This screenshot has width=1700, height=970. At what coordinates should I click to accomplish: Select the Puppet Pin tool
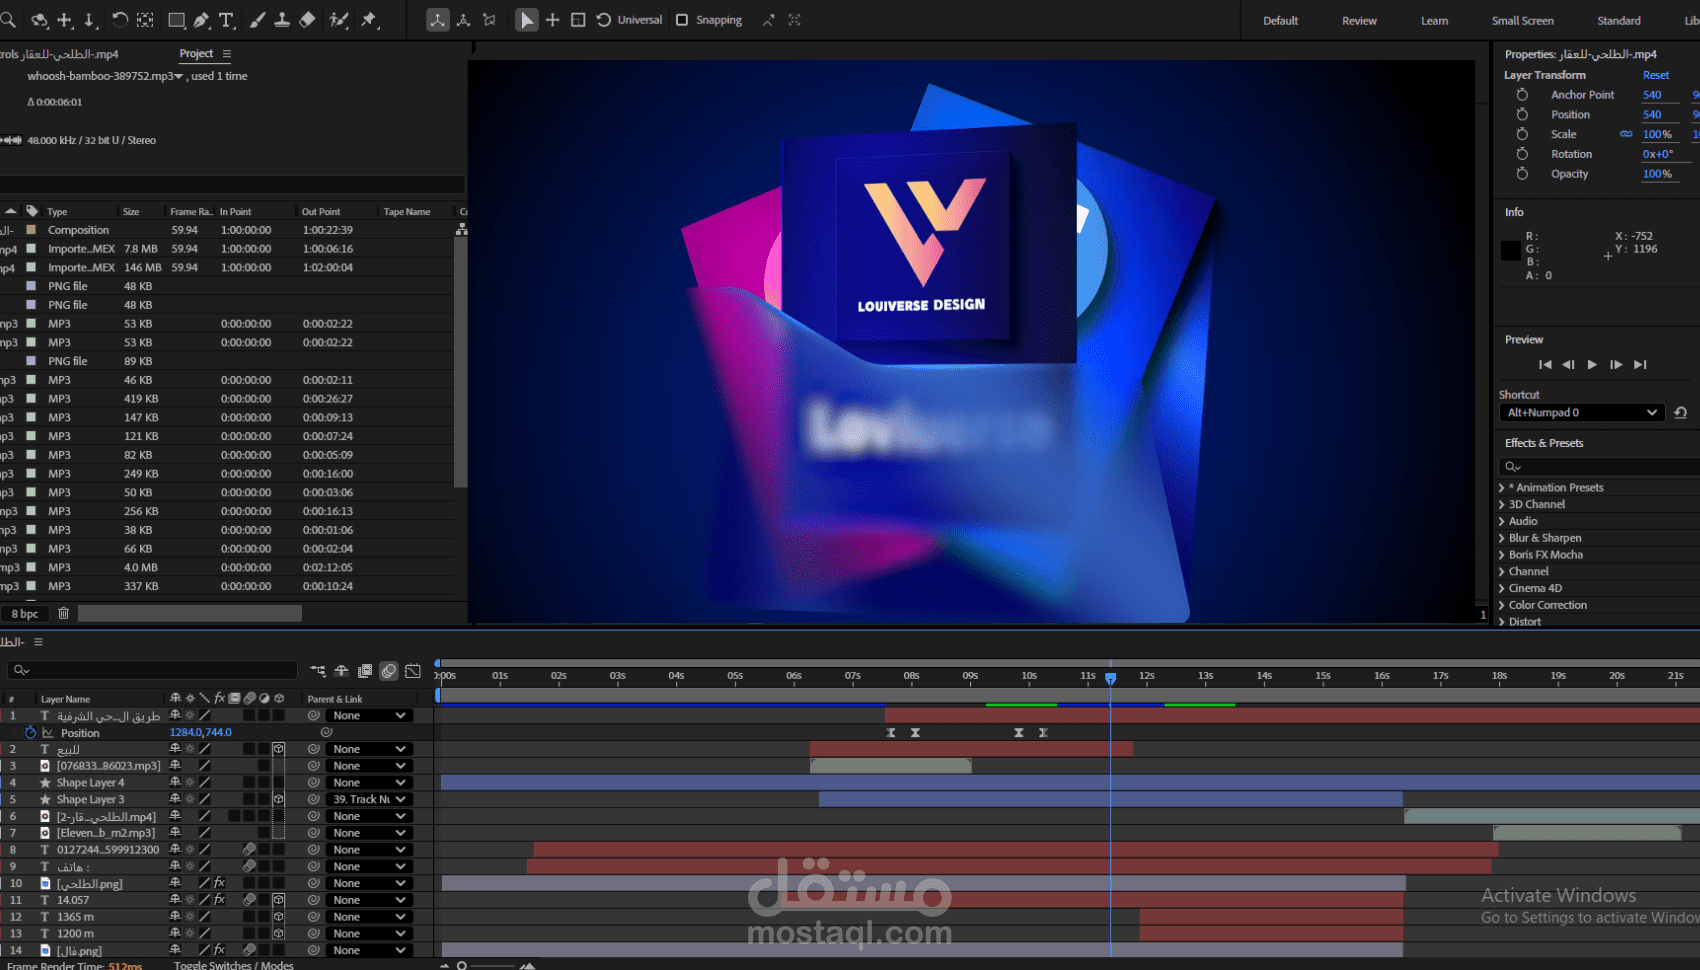coord(370,20)
